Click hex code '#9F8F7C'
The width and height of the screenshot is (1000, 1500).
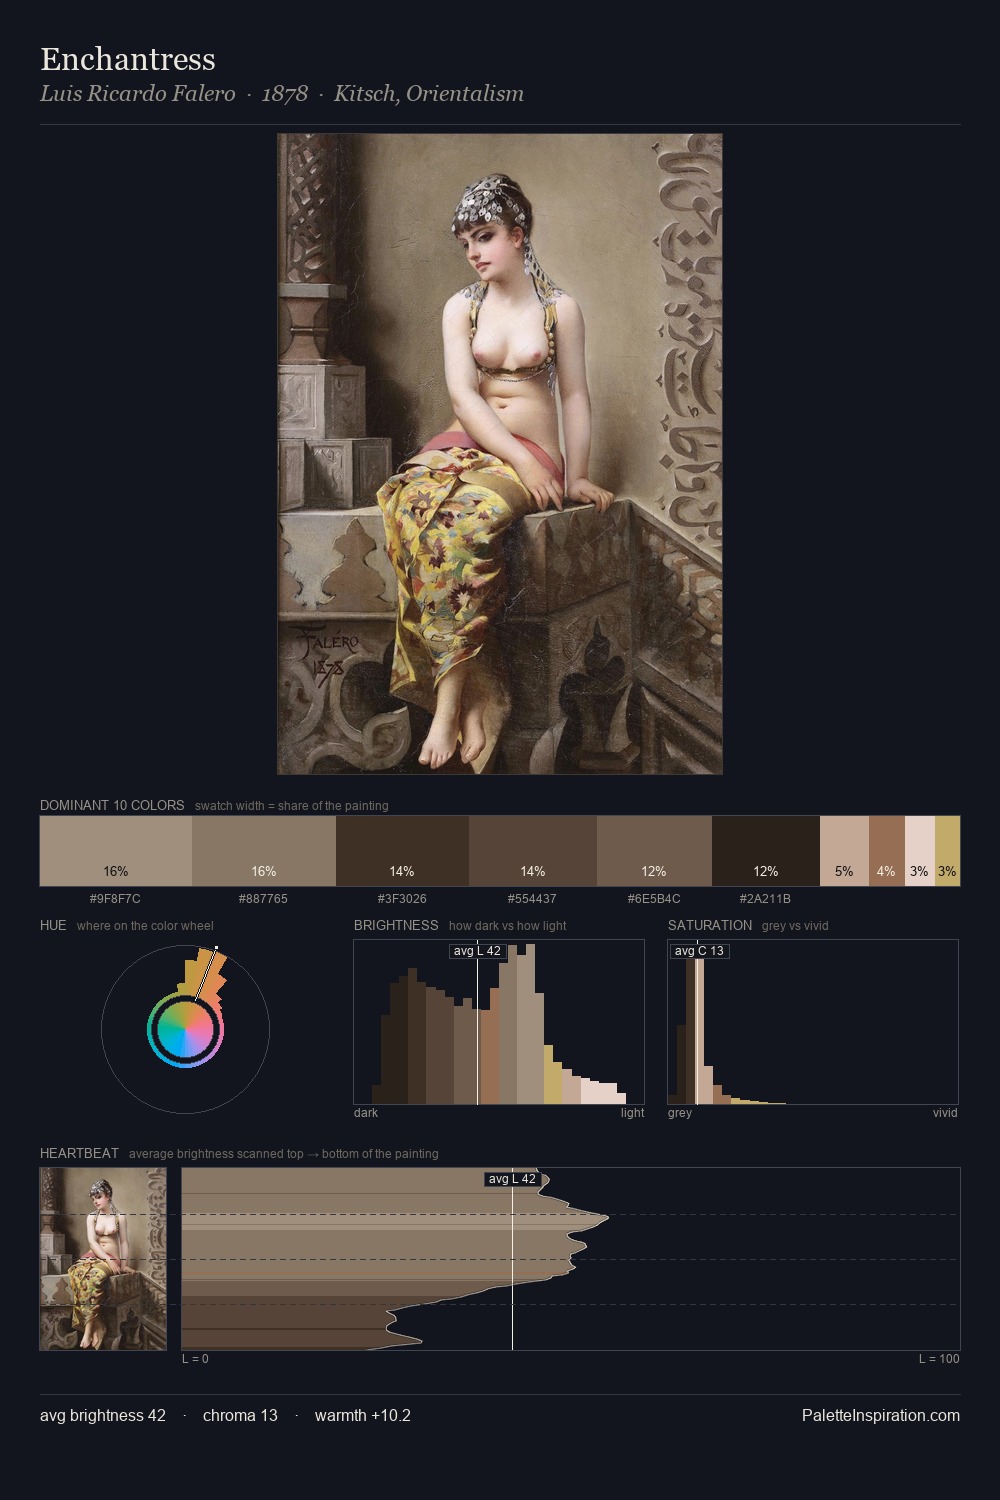click(115, 898)
